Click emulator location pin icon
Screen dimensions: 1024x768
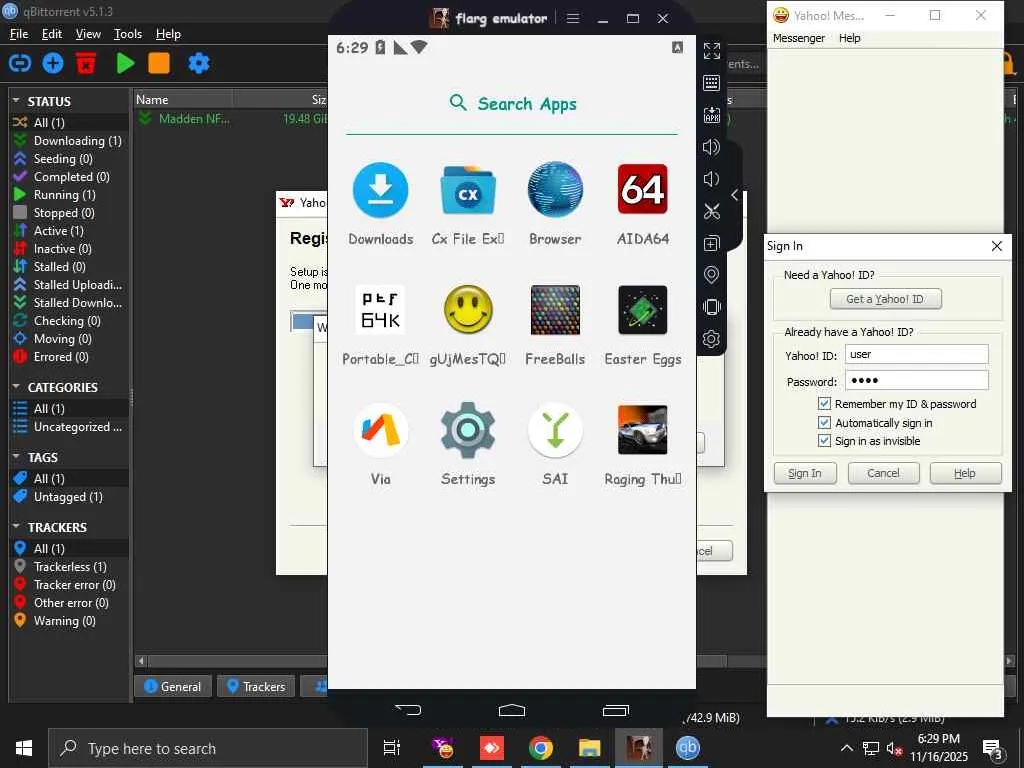tap(712, 275)
